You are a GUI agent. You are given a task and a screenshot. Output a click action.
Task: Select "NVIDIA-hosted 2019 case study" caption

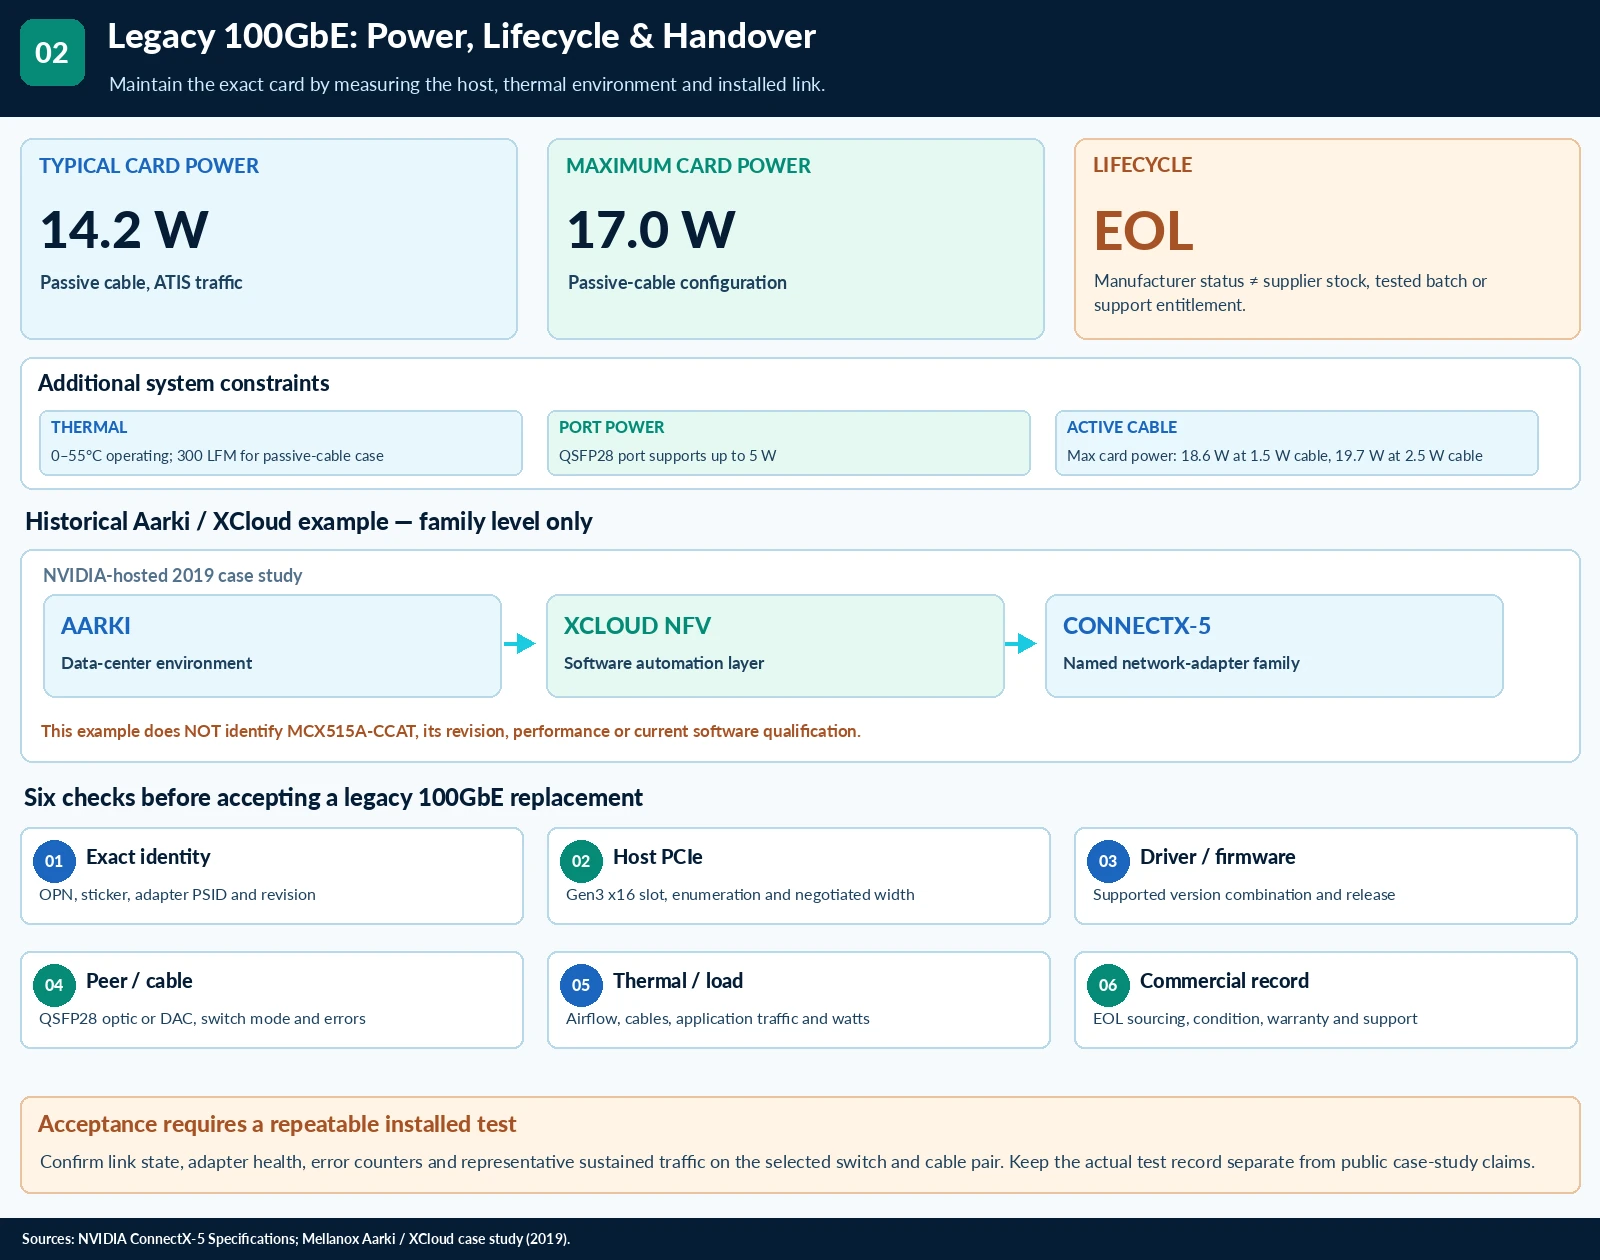tap(172, 575)
